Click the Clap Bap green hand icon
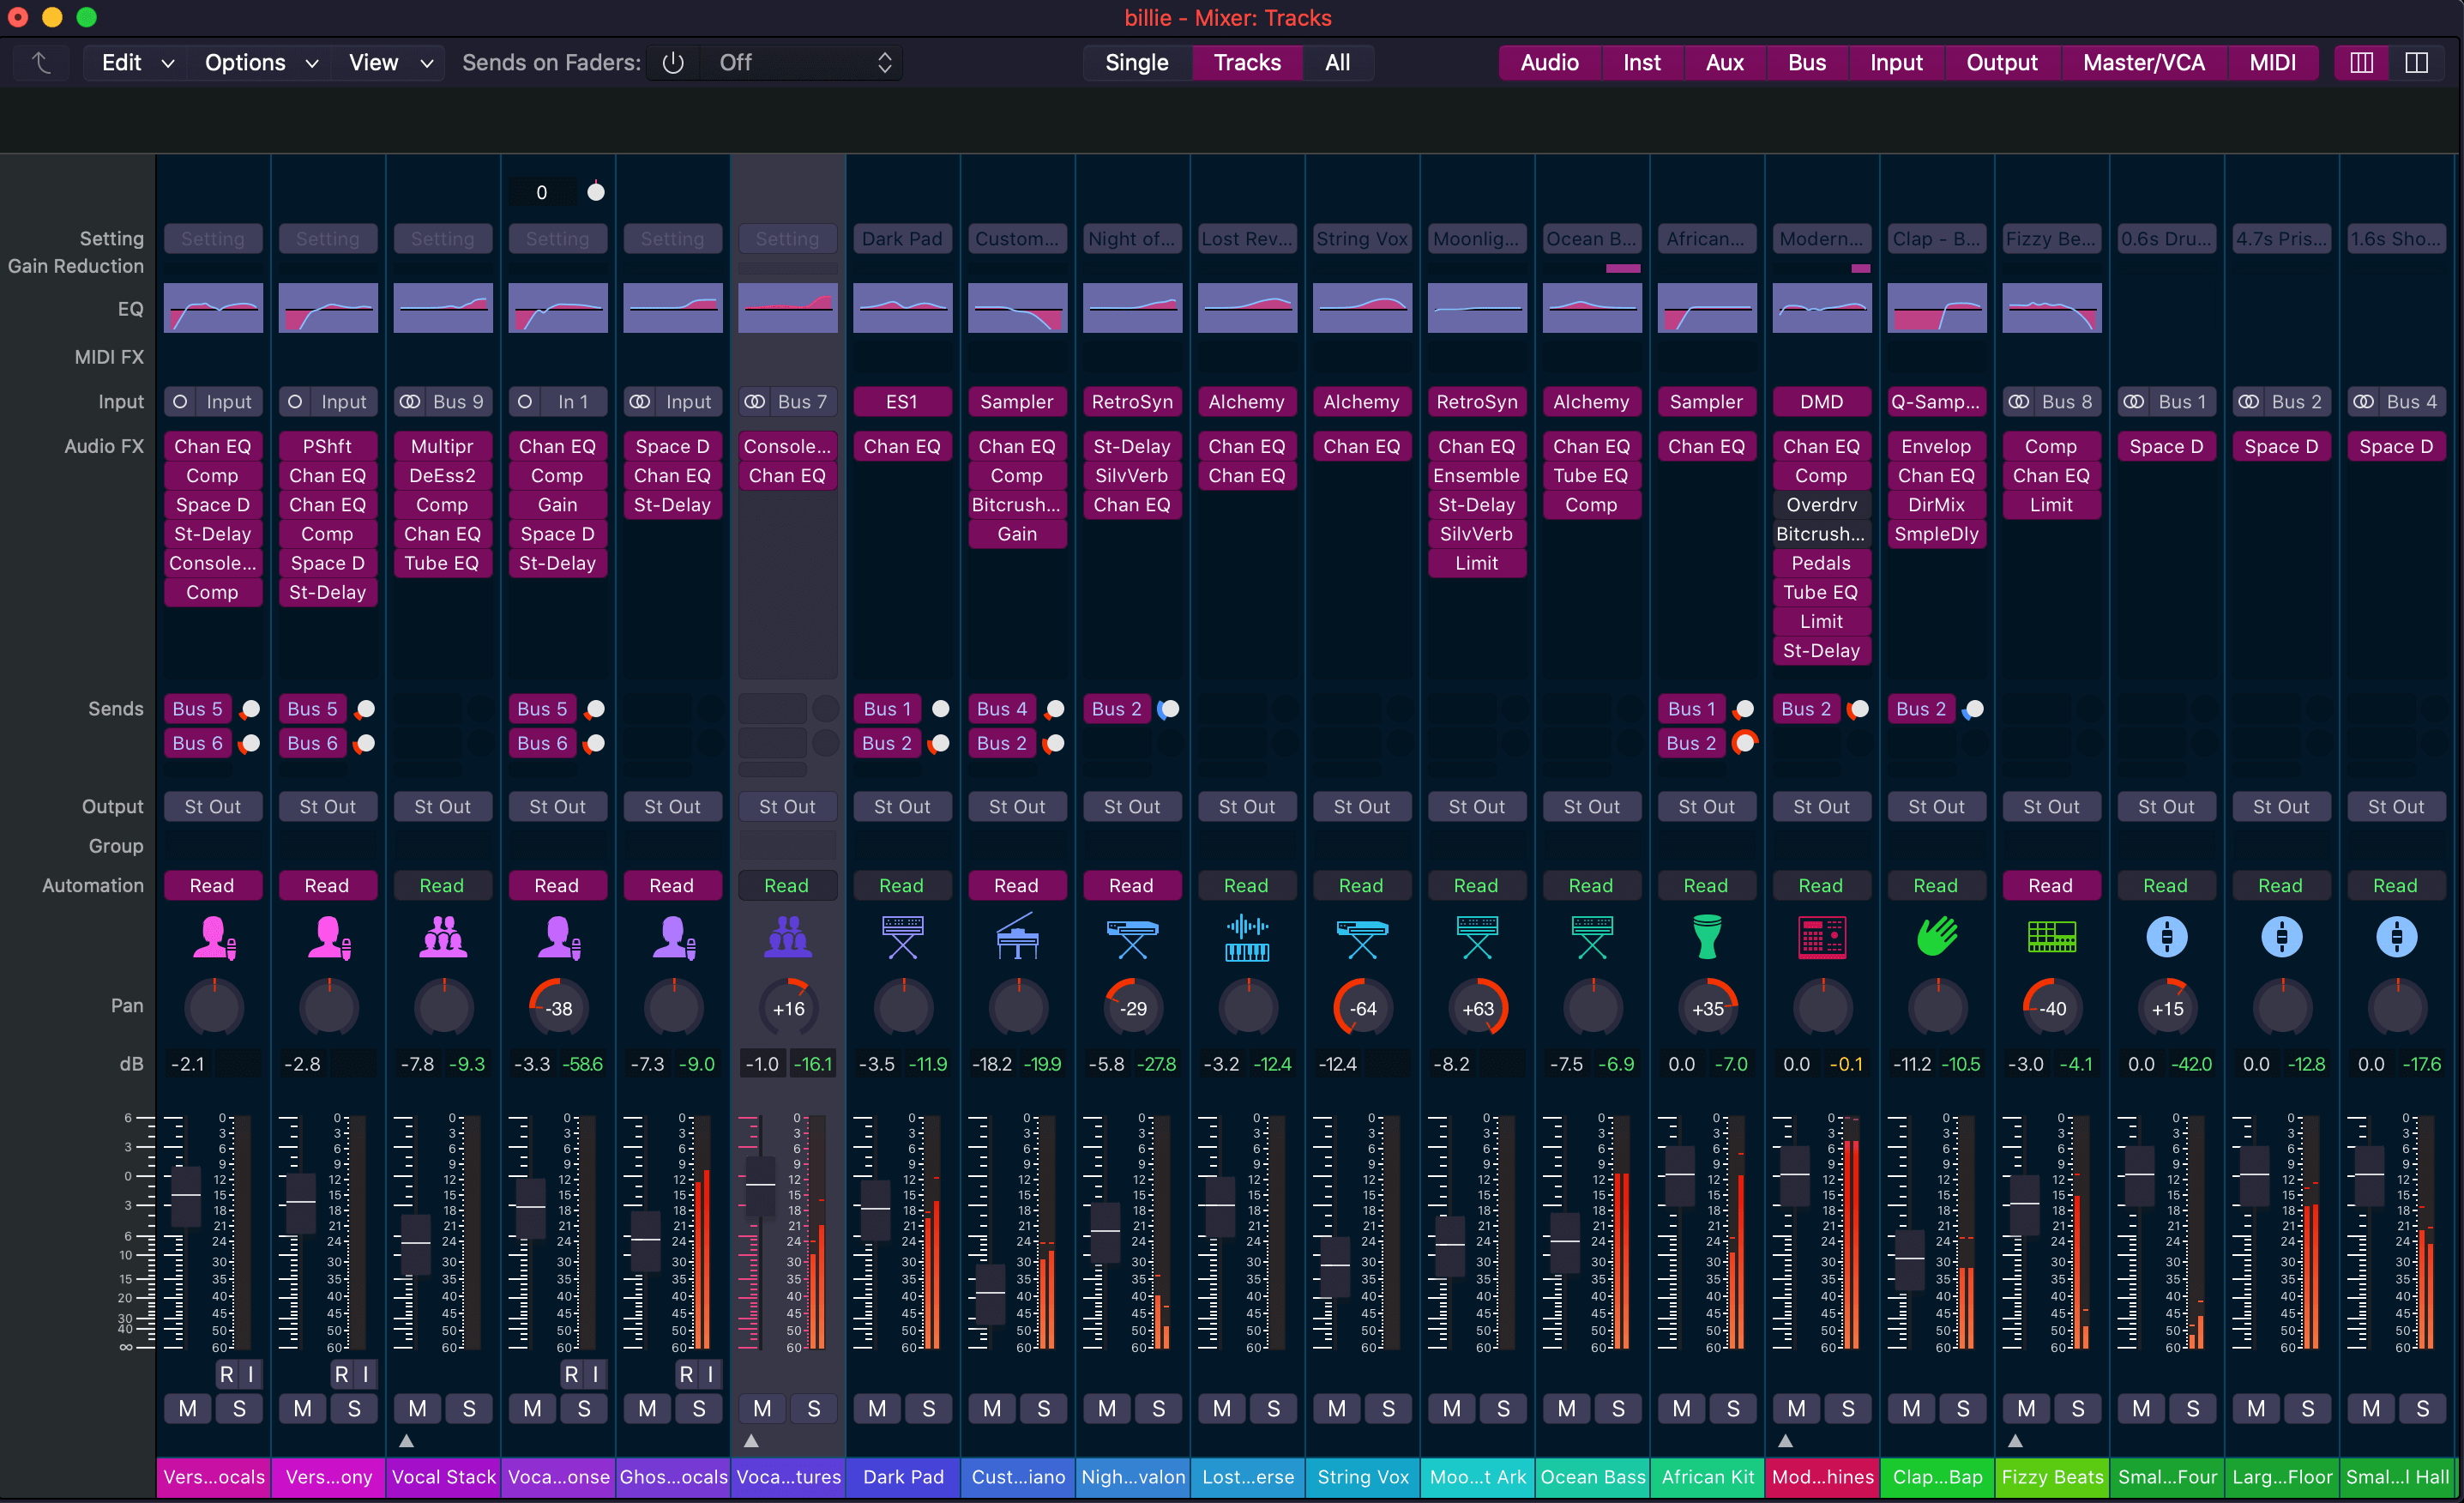The image size is (2464, 1503). pos(1937,937)
